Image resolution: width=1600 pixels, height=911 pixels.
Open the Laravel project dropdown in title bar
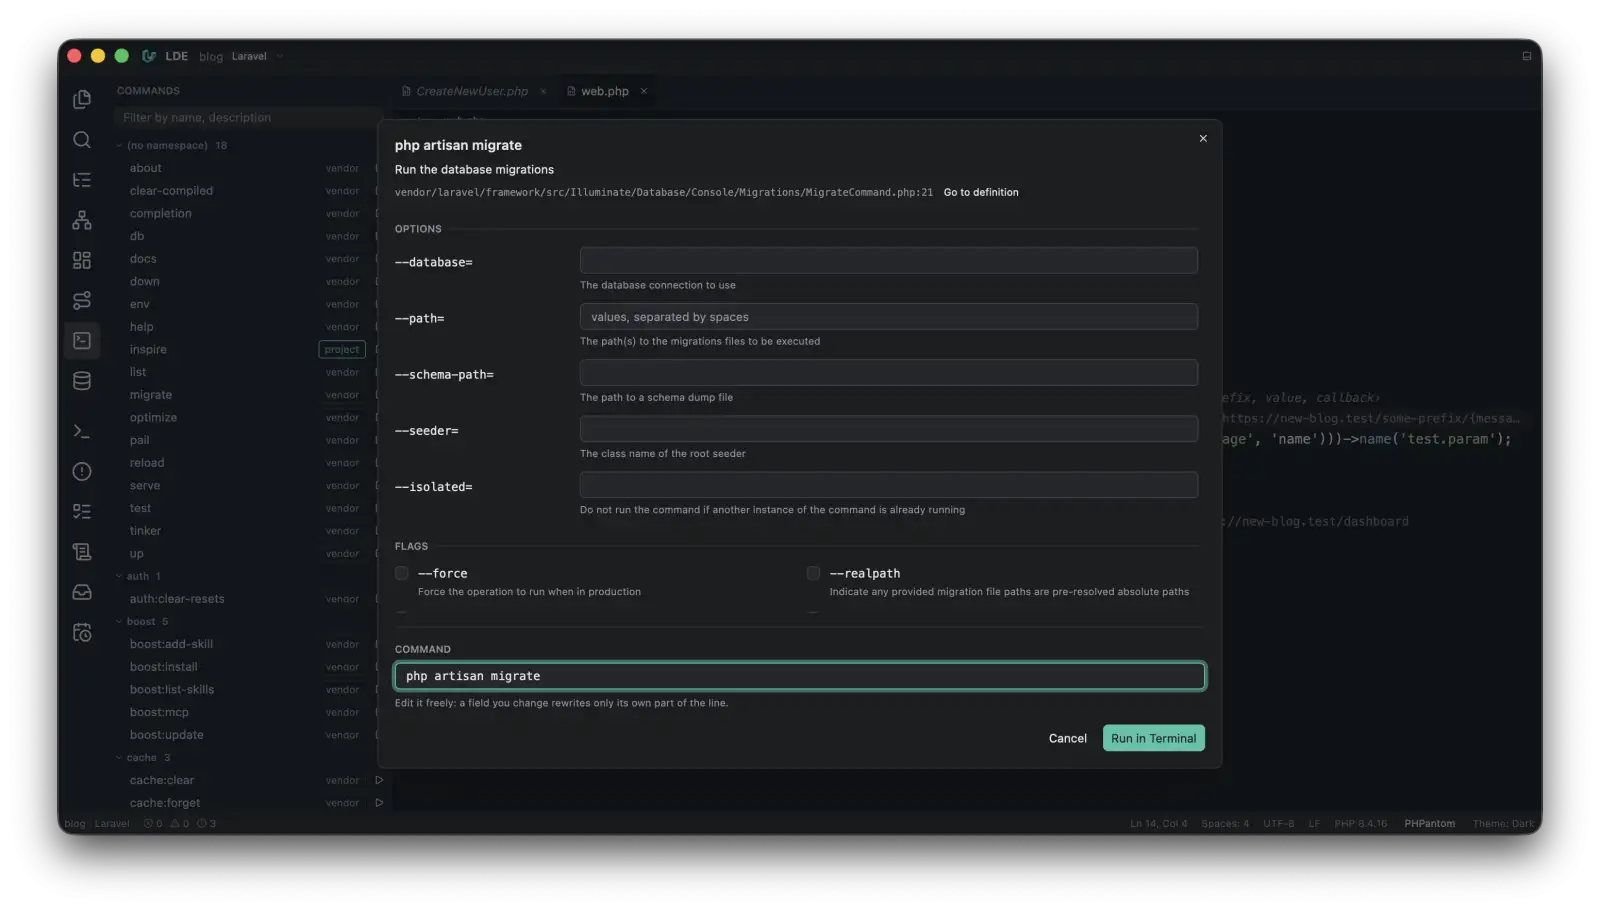click(x=257, y=56)
